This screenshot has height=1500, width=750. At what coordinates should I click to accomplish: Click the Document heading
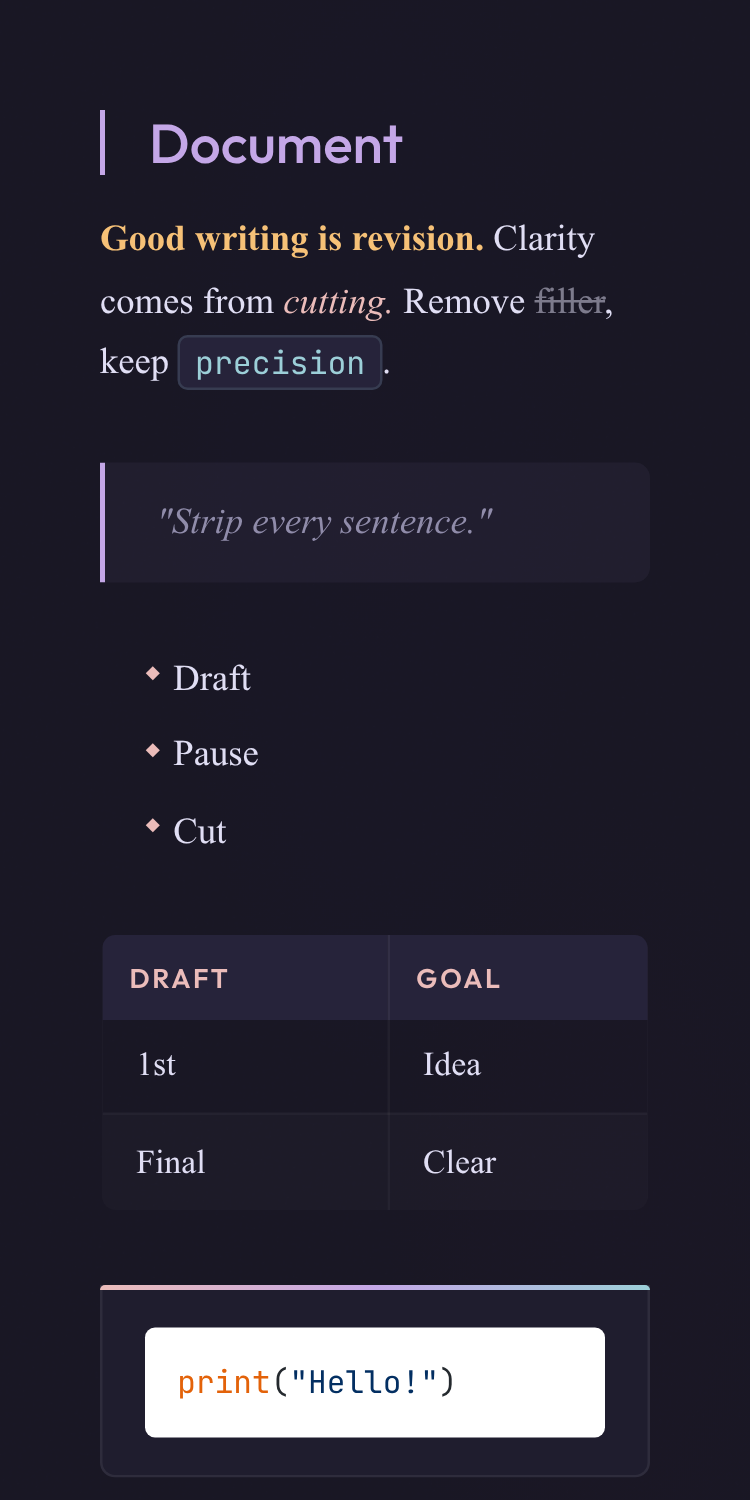pos(276,144)
